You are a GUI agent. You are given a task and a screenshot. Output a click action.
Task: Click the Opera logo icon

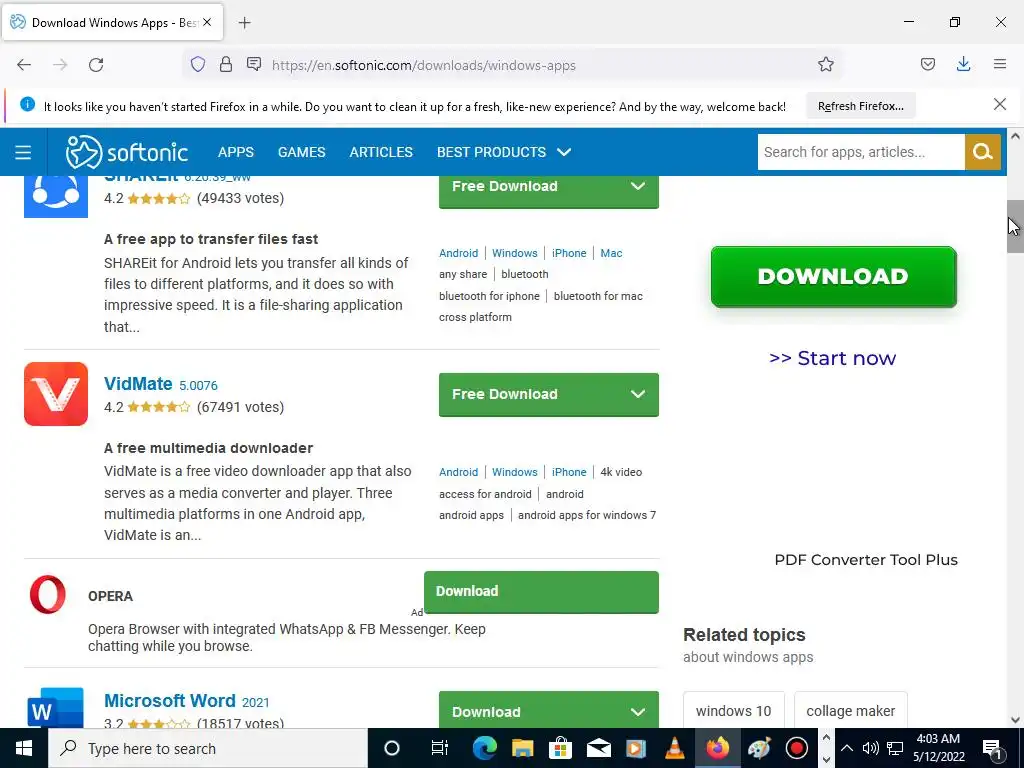point(48,594)
